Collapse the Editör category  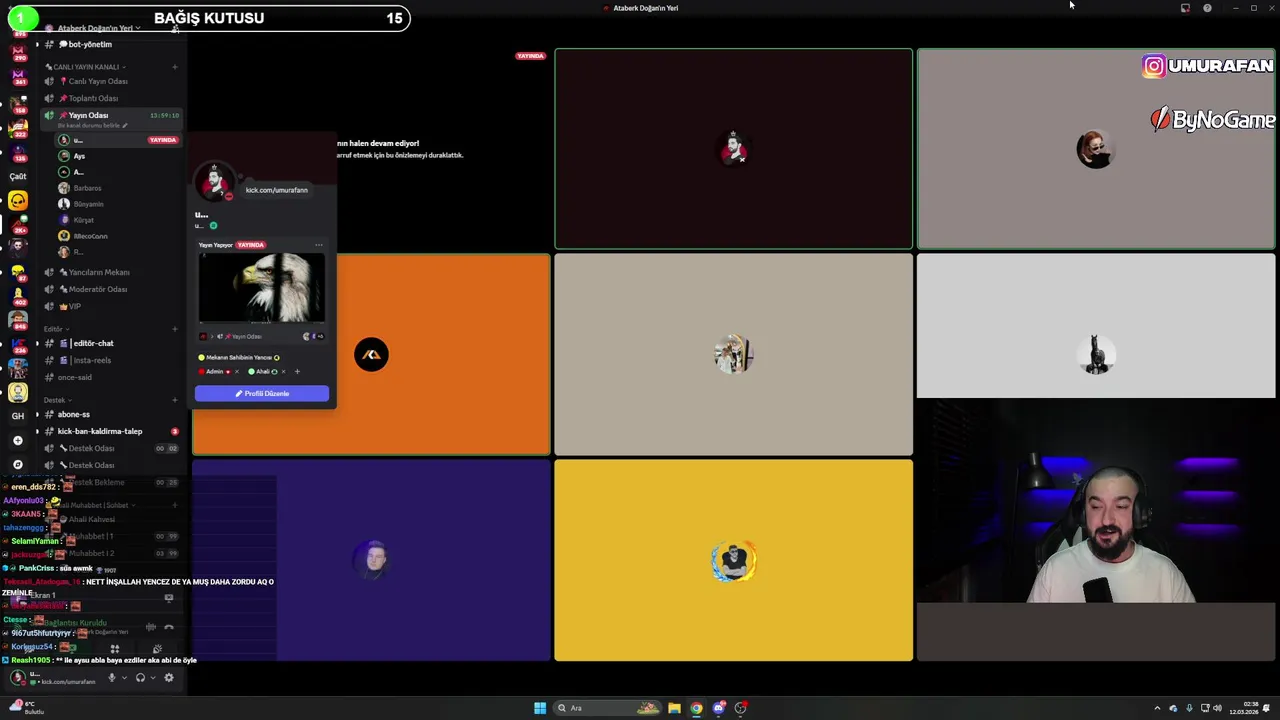(56, 329)
